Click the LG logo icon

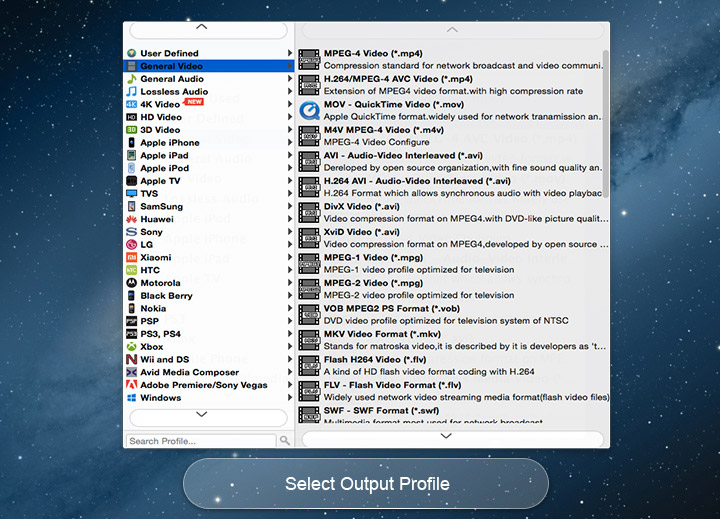pyautogui.click(x=132, y=245)
